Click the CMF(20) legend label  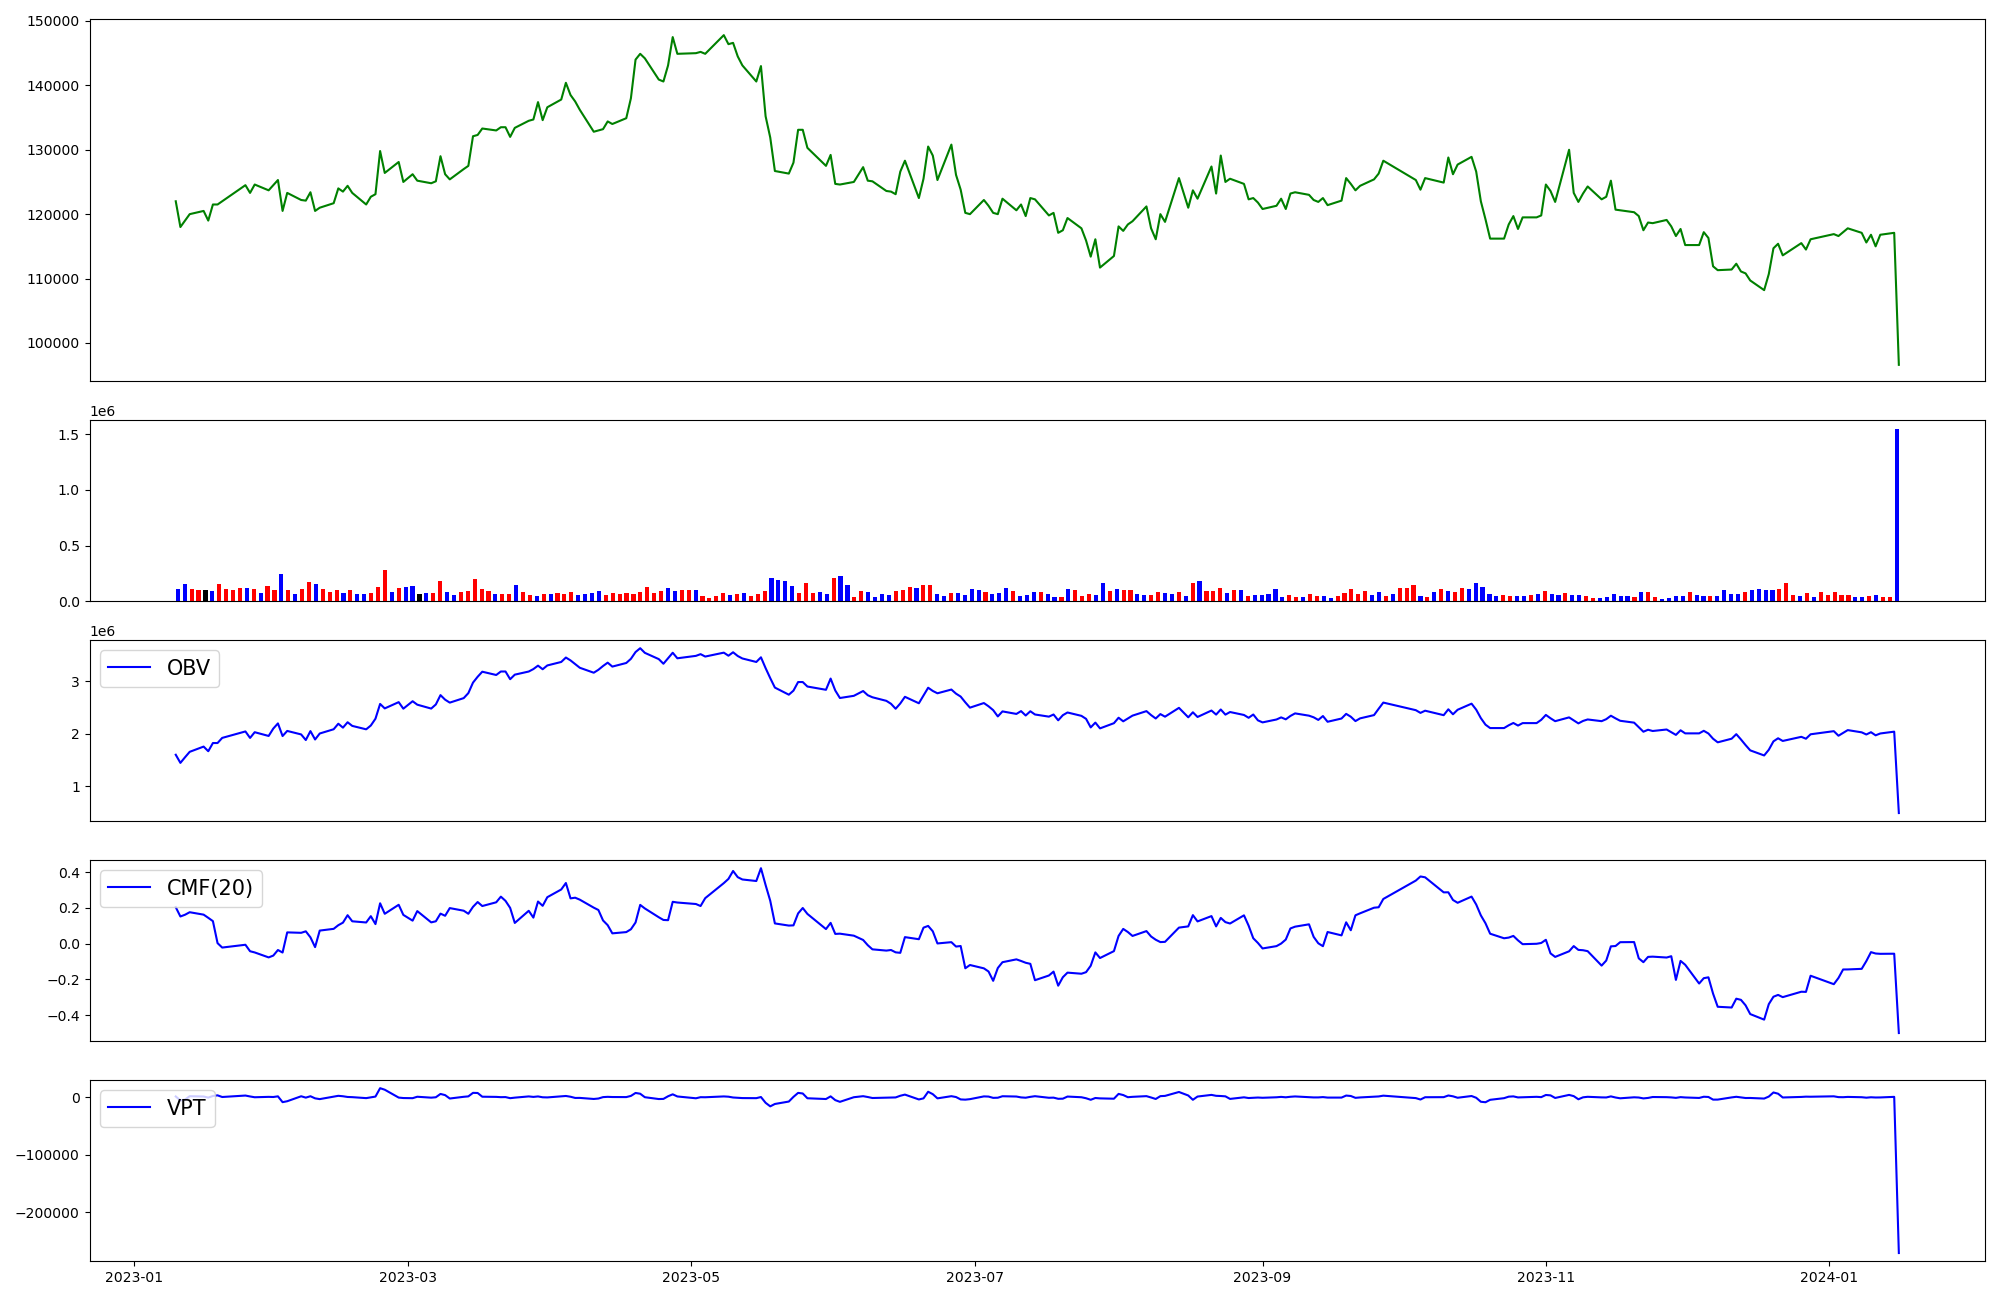coord(209,888)
